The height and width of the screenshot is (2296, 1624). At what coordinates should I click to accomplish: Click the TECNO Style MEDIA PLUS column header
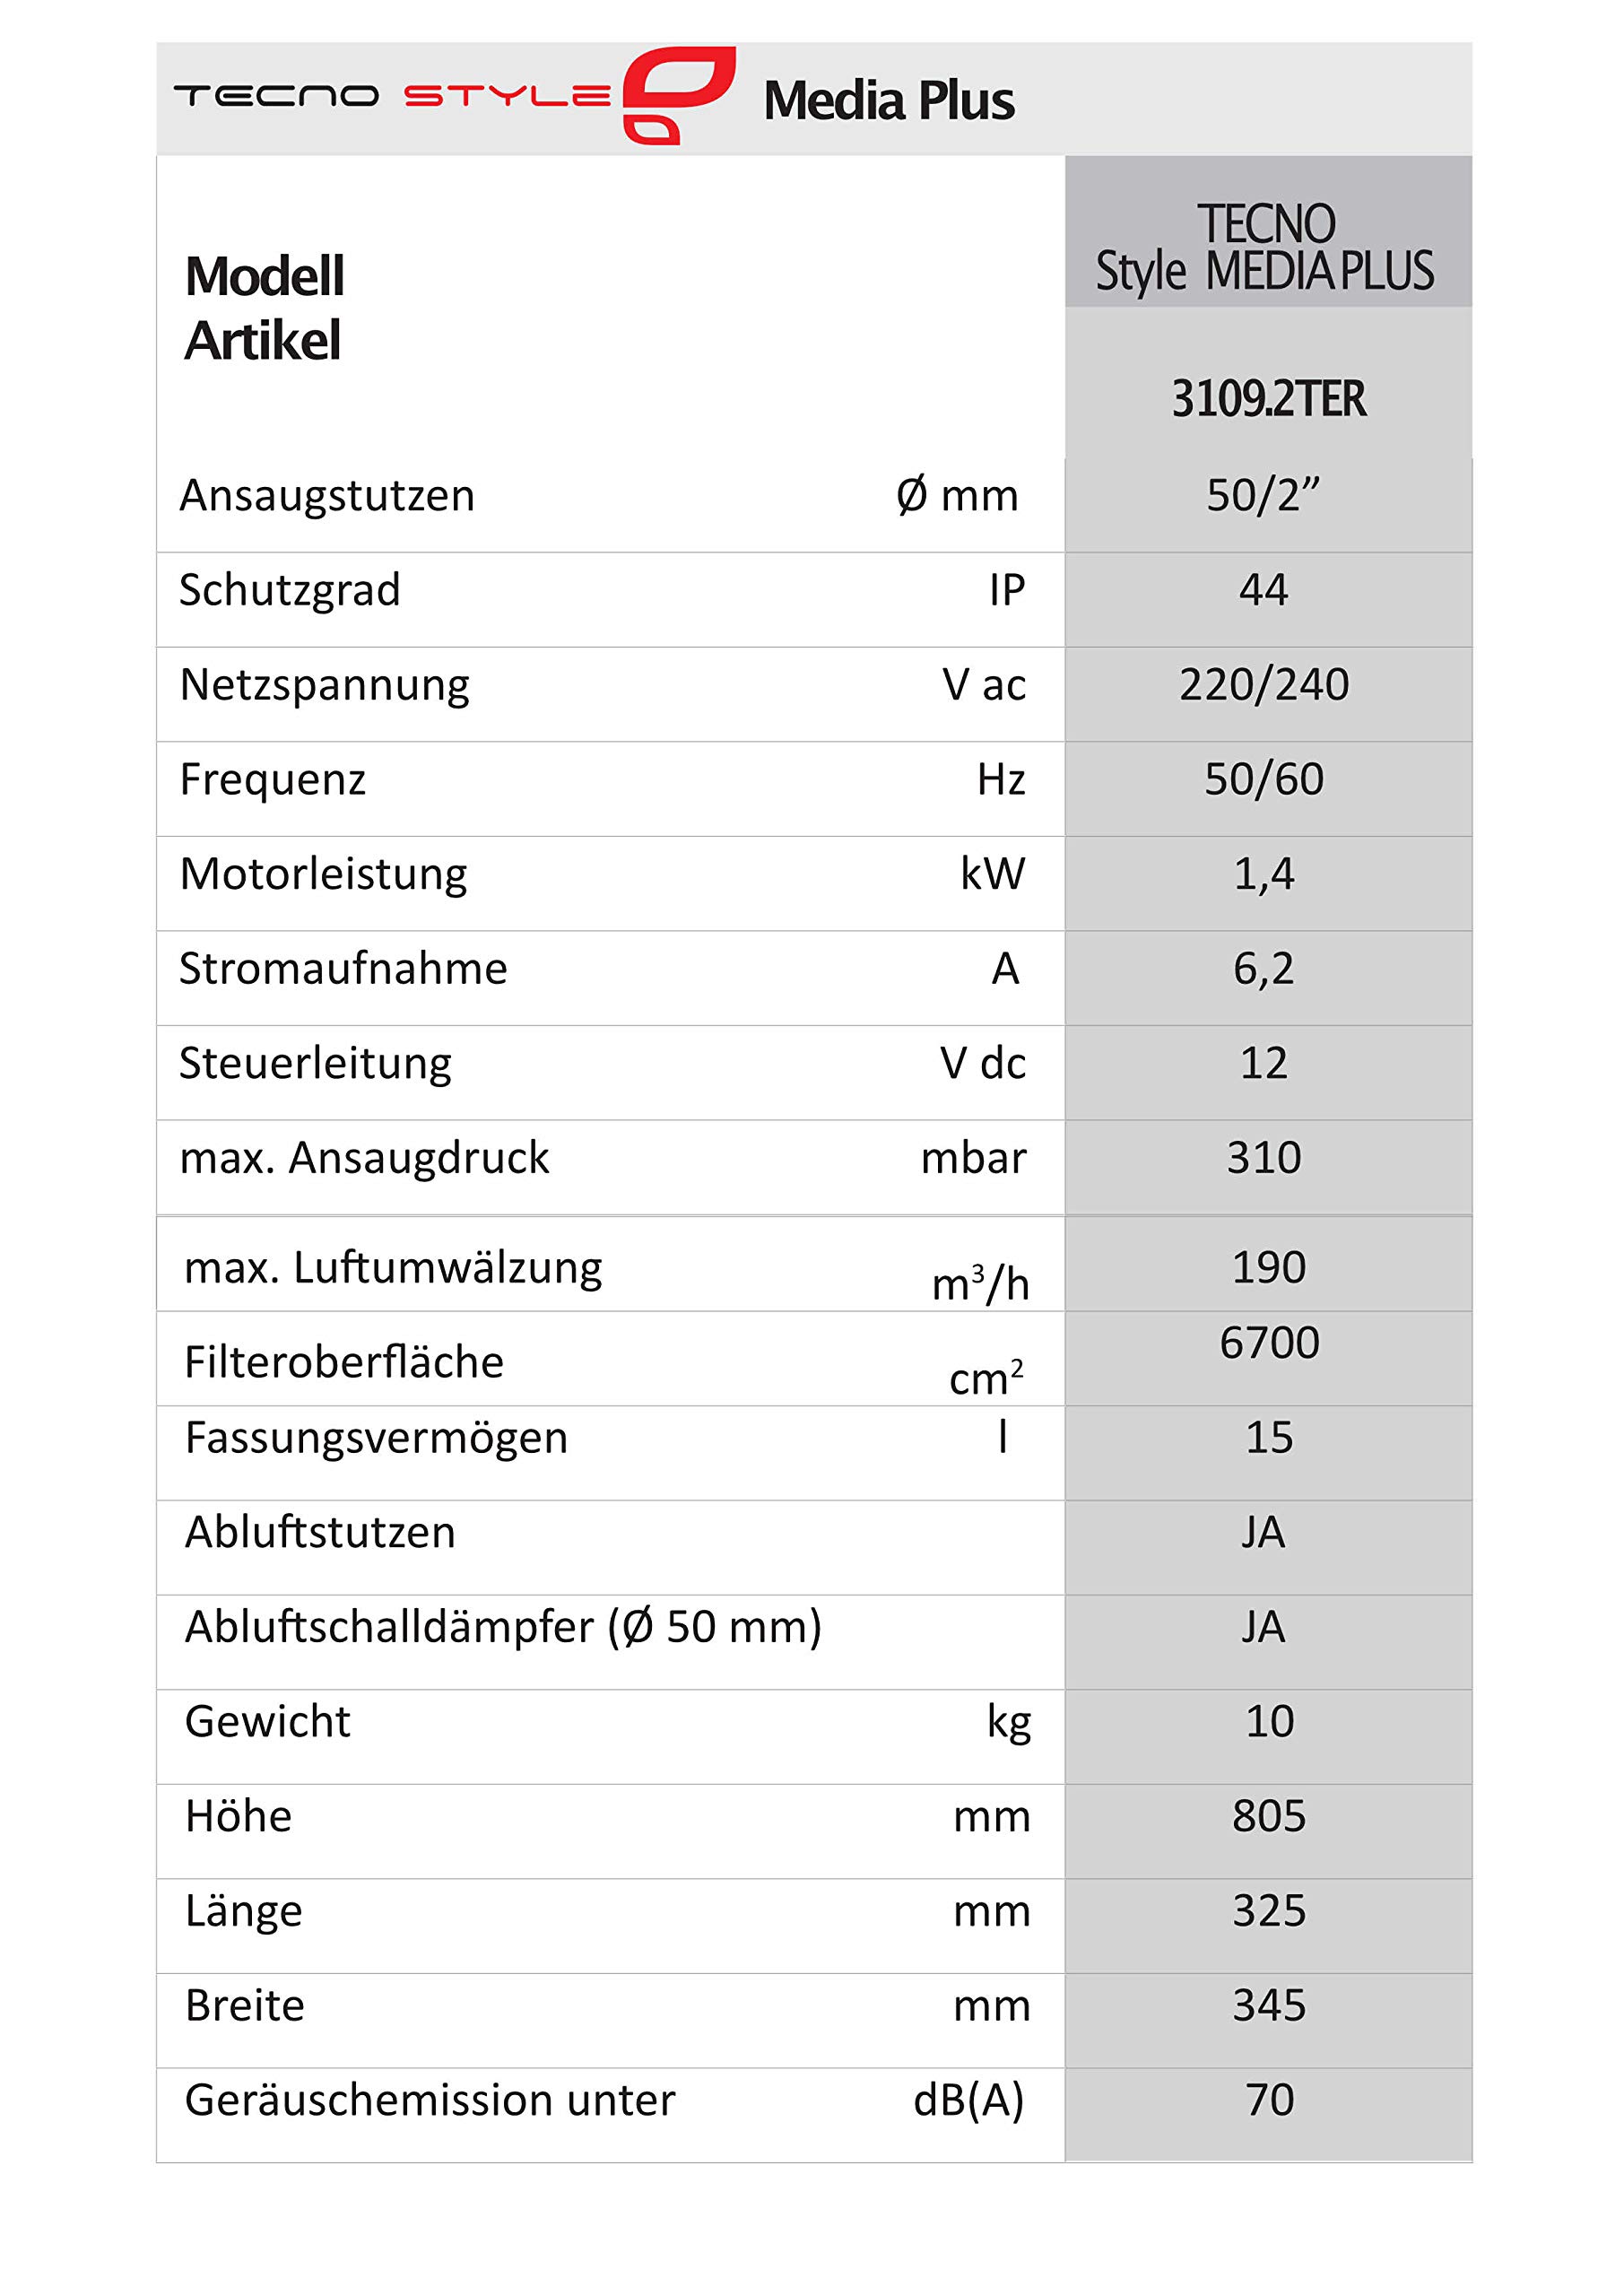[x=1266, y=248]
